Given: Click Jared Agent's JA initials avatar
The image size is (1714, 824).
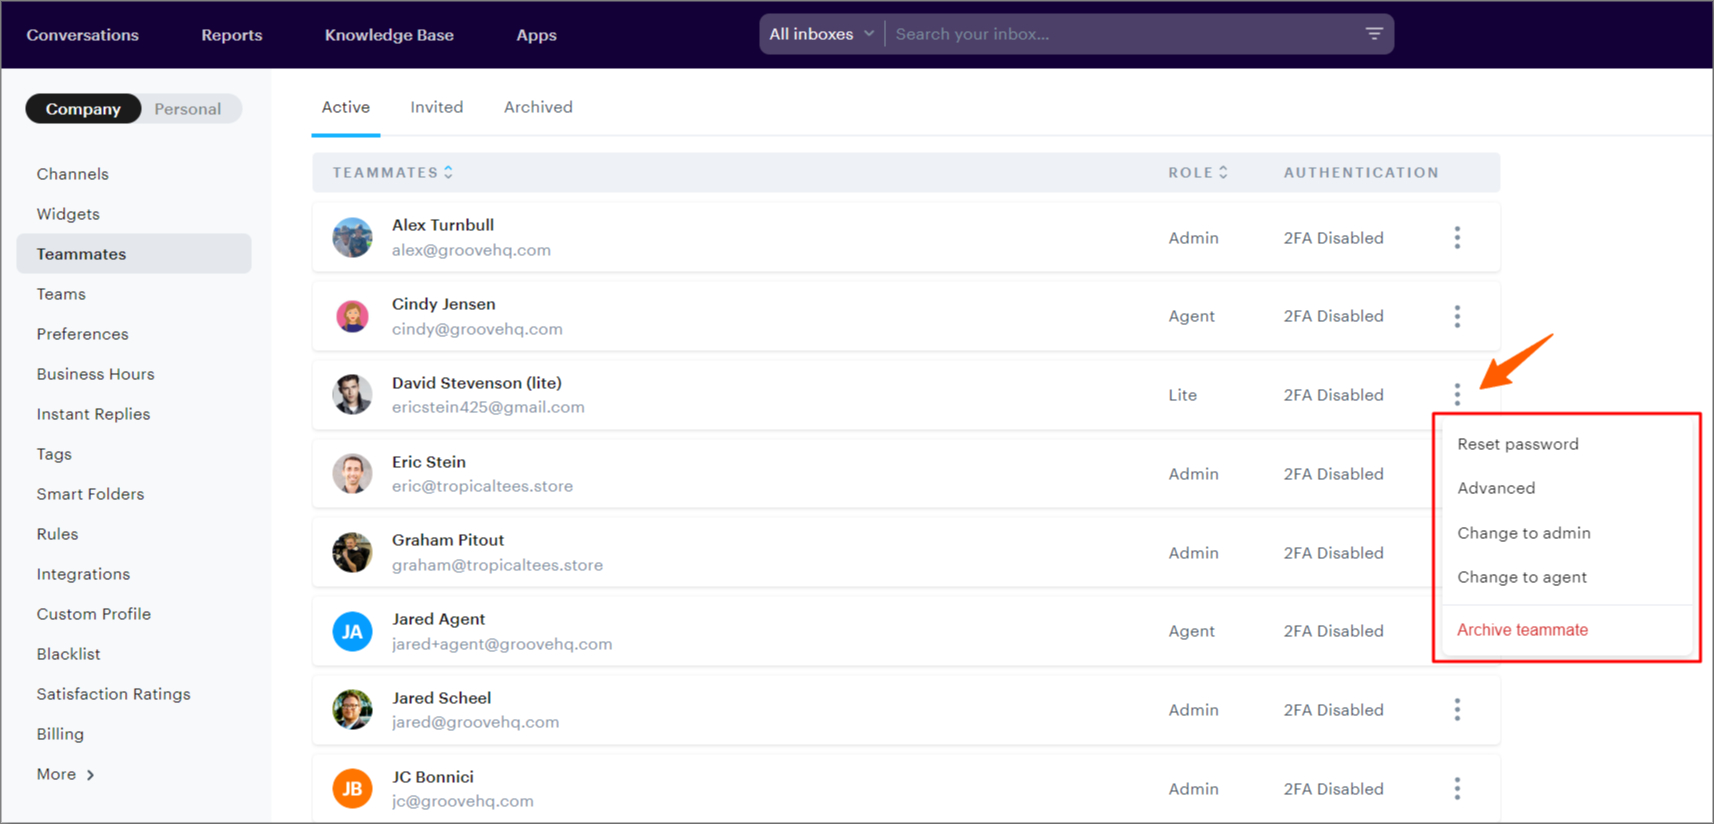Looking at the screenshot, I should (352, 631).
